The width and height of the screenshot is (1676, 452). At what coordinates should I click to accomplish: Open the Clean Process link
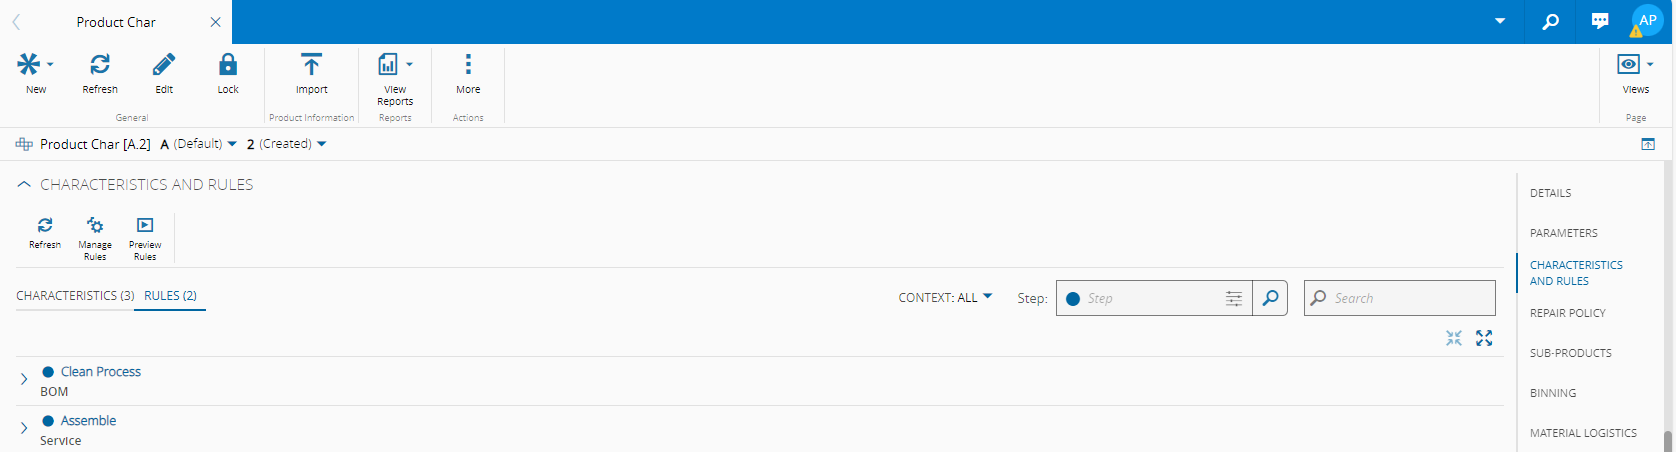coord(100,372)
